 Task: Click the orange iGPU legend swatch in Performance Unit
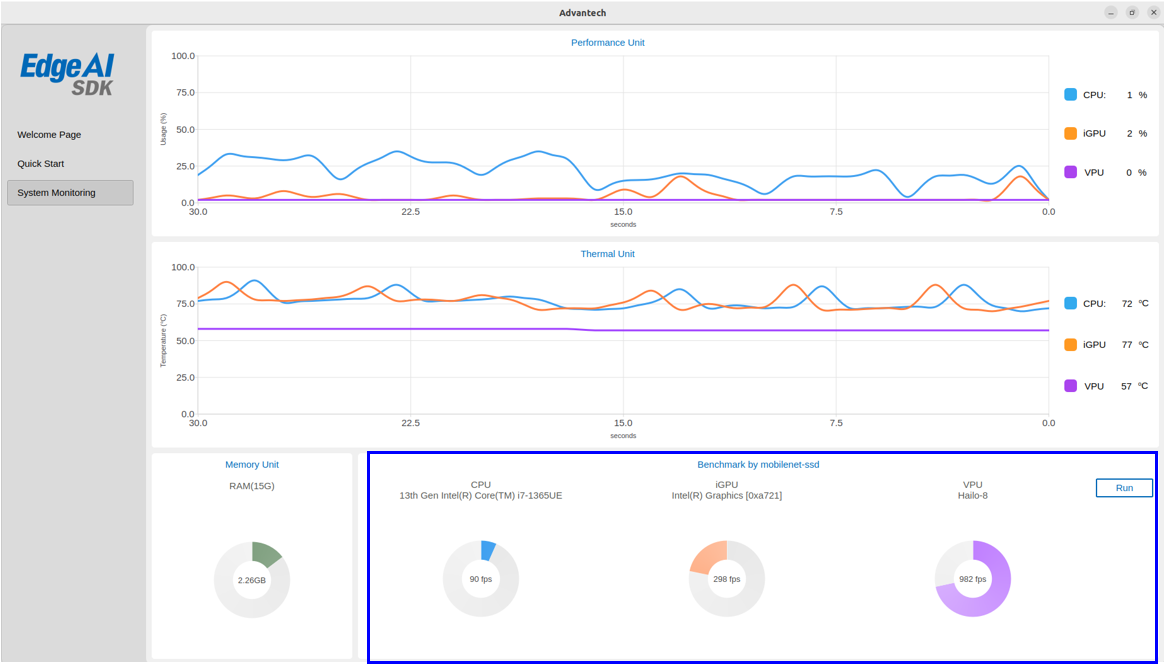1071,133
